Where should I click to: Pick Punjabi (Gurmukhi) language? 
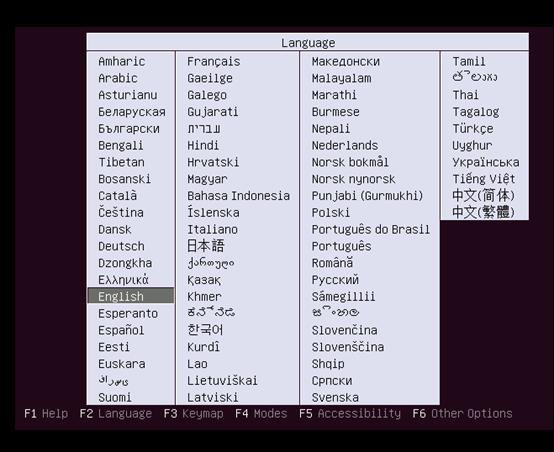[367, 195]
